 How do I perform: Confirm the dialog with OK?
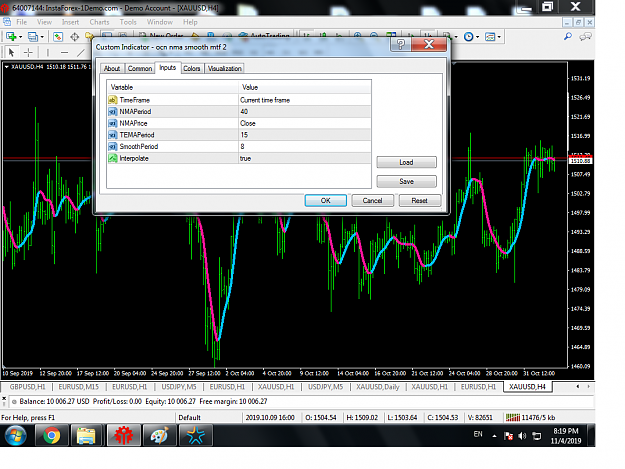(x=326, y=200)
